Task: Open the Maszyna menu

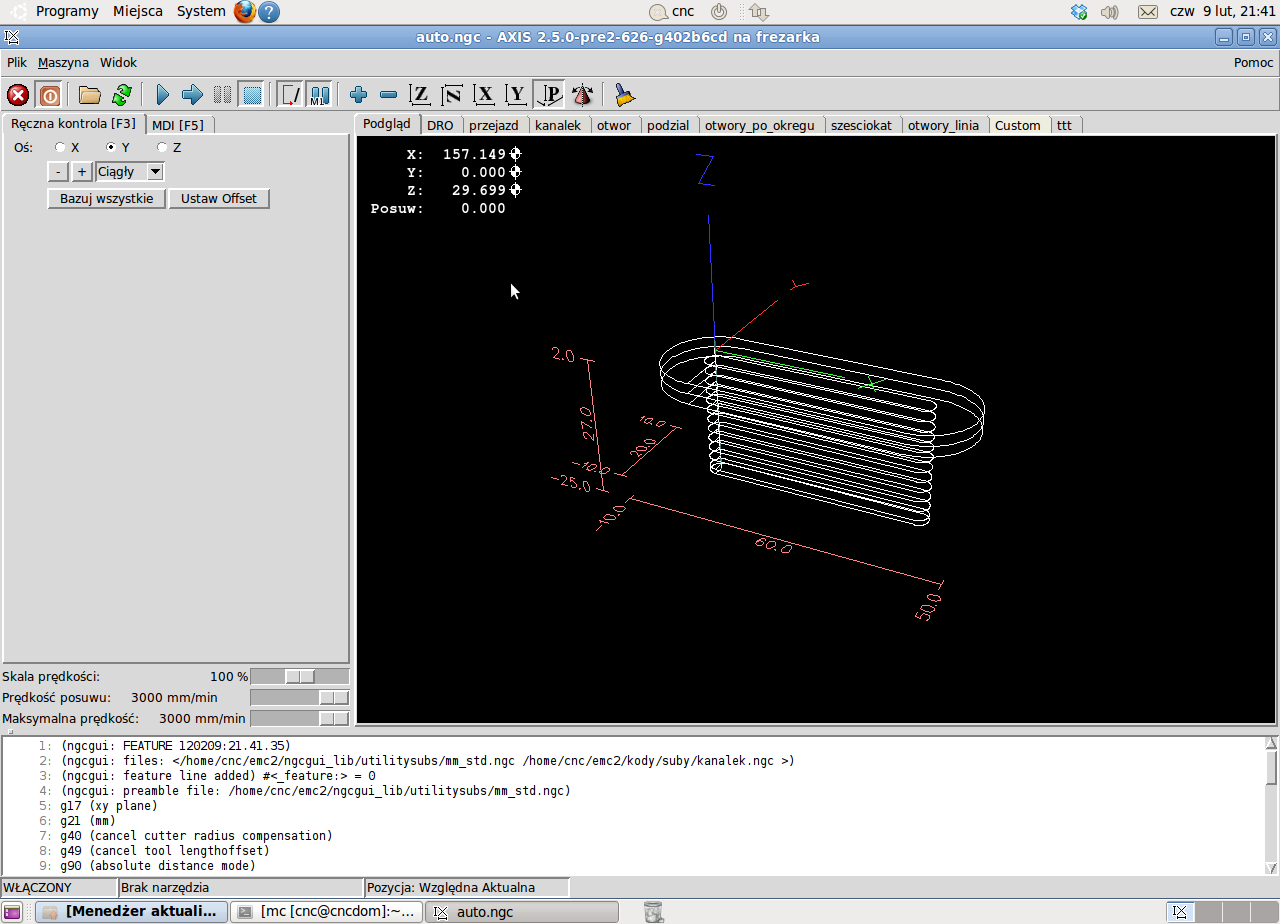Action: tap(63, 62)
